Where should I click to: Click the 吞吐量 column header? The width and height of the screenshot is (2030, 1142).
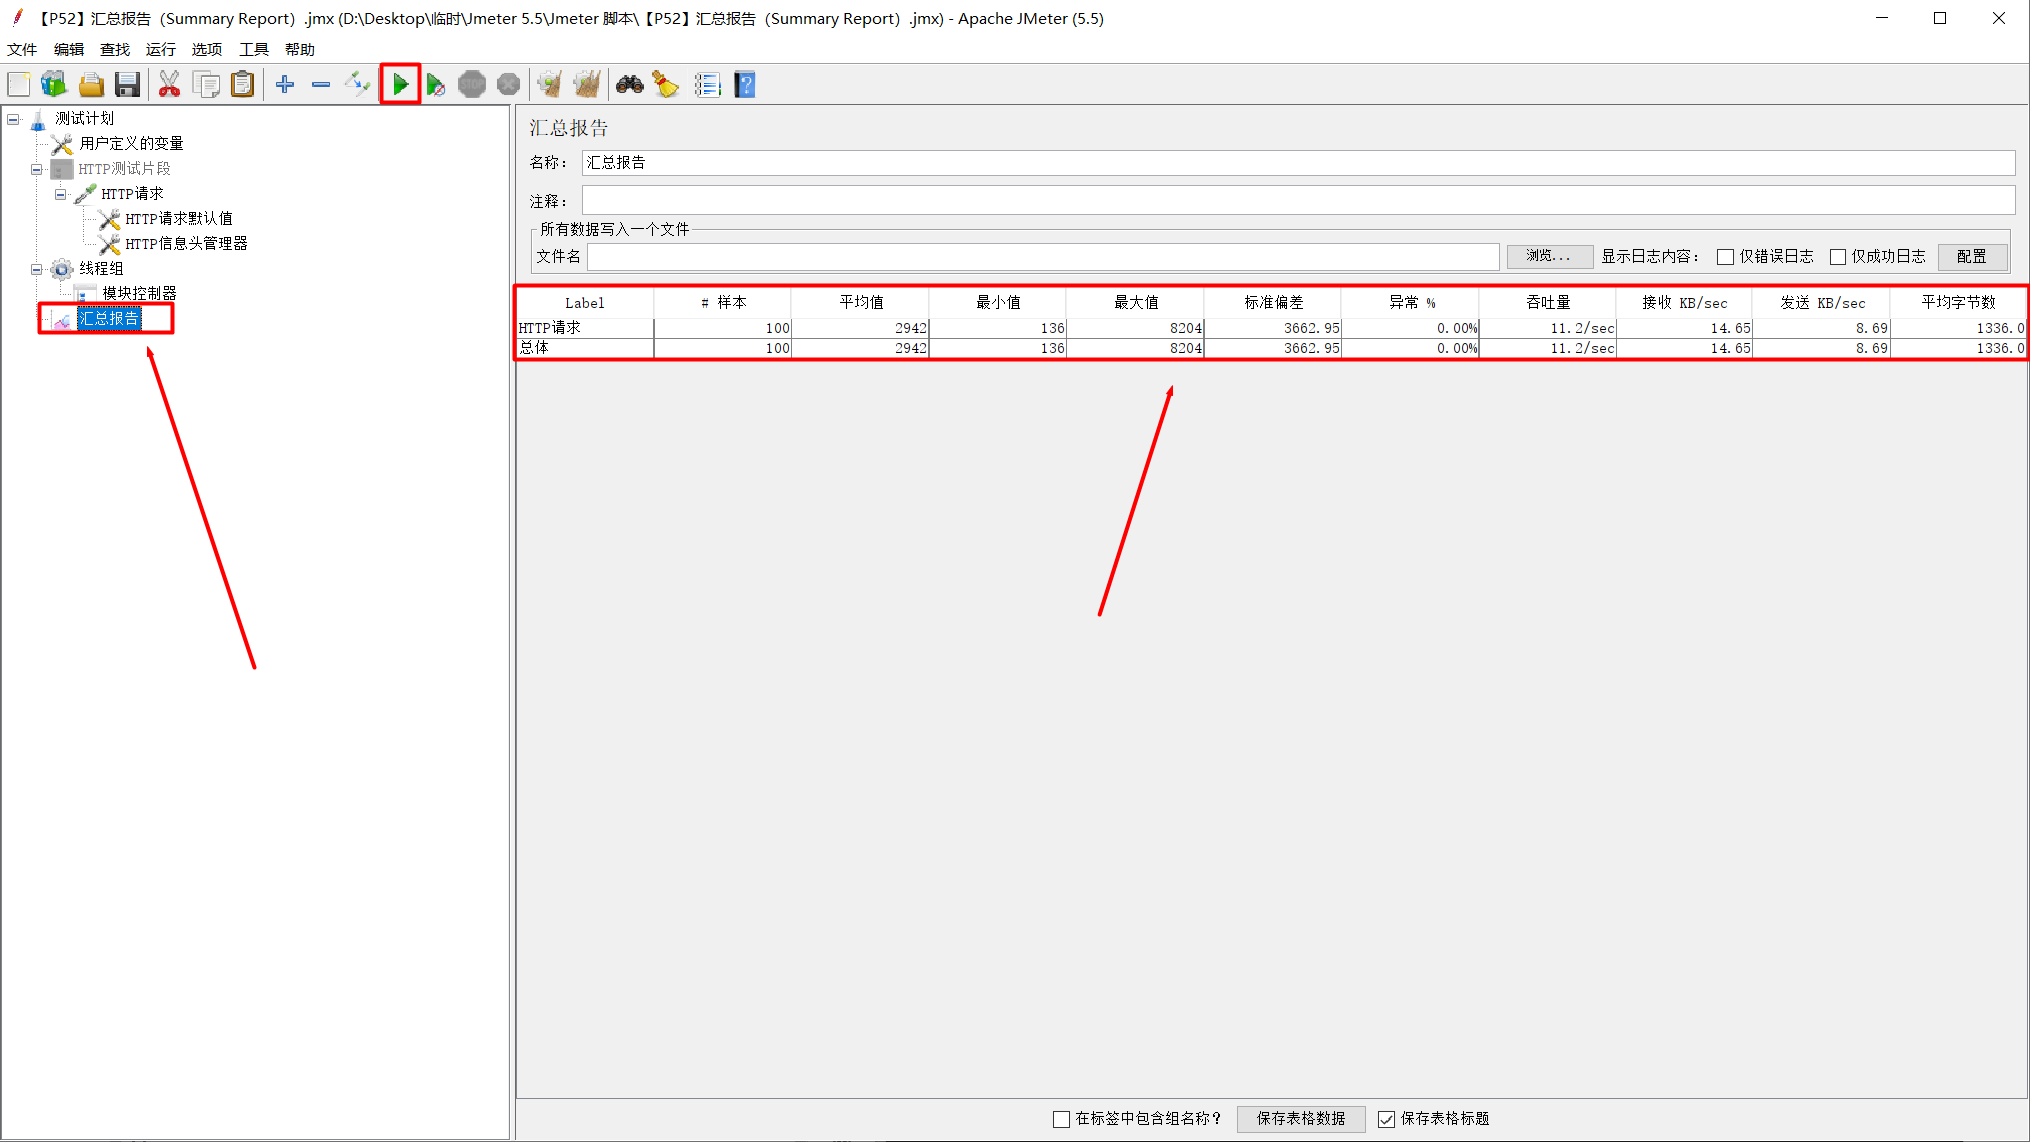[x=1548, y=302]
